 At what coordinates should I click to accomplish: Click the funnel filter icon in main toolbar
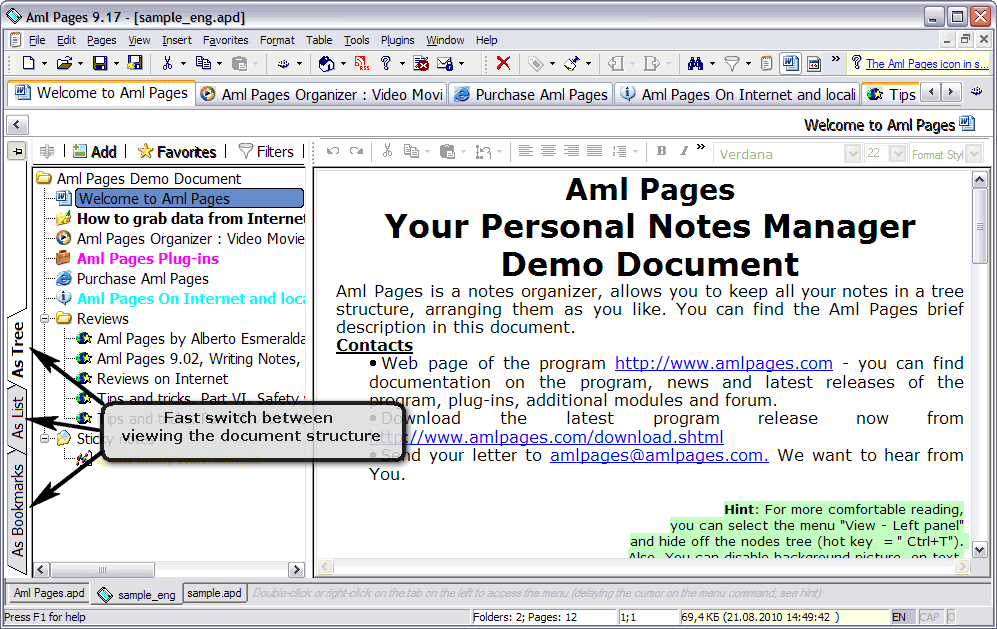click(x=732, y=63)
